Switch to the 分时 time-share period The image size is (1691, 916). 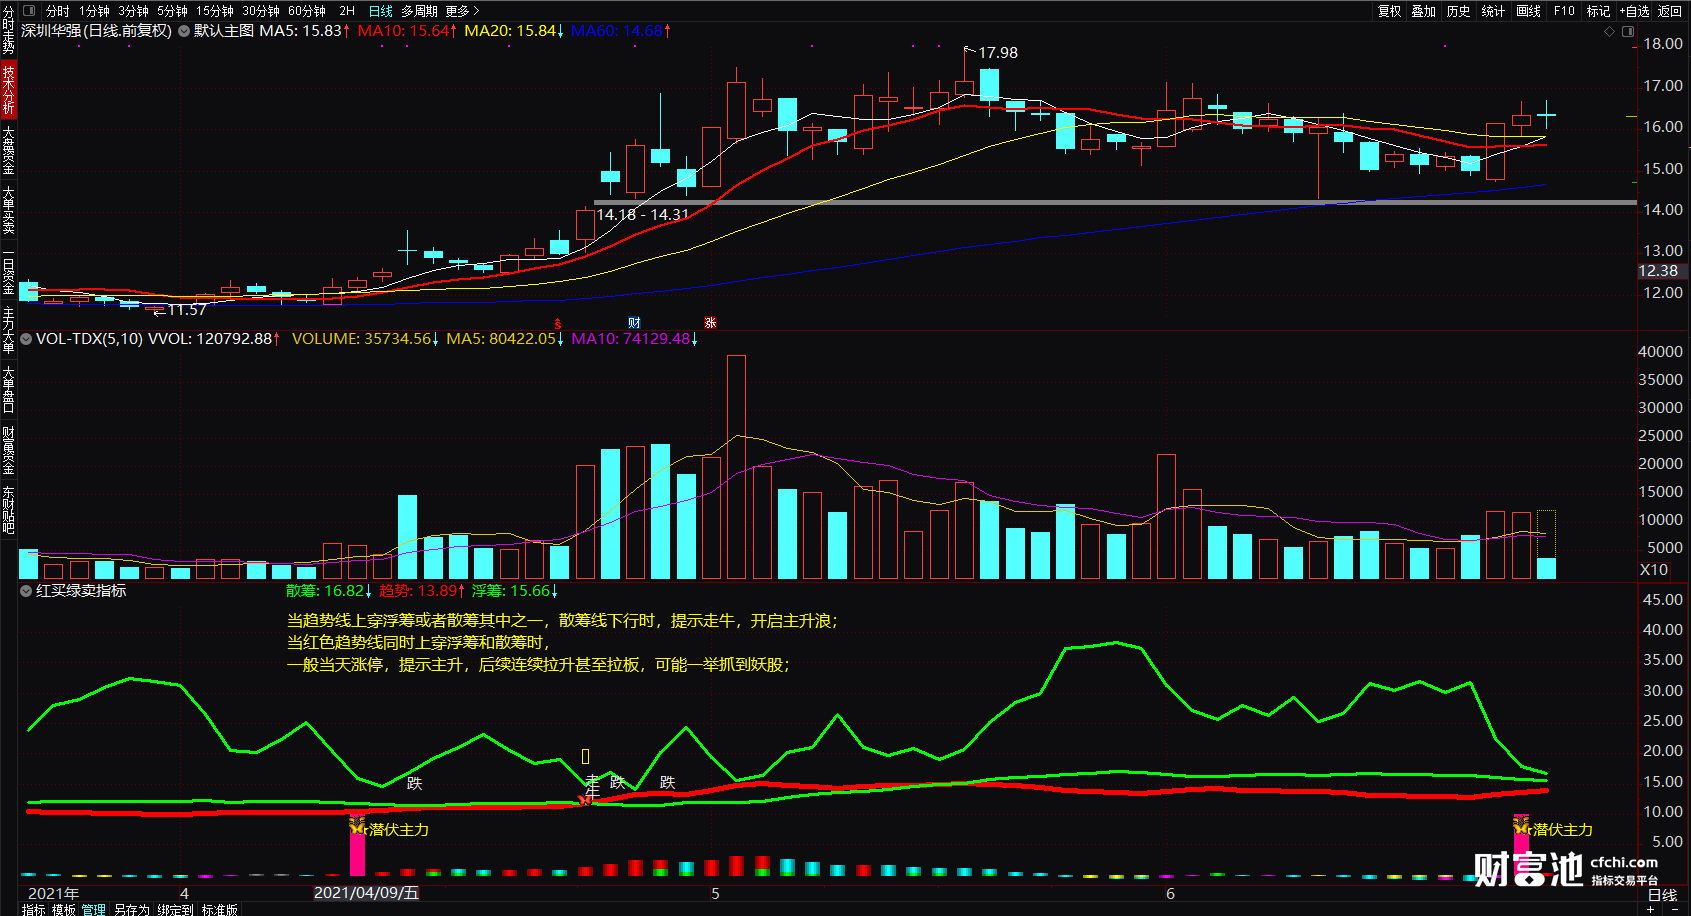58,11
